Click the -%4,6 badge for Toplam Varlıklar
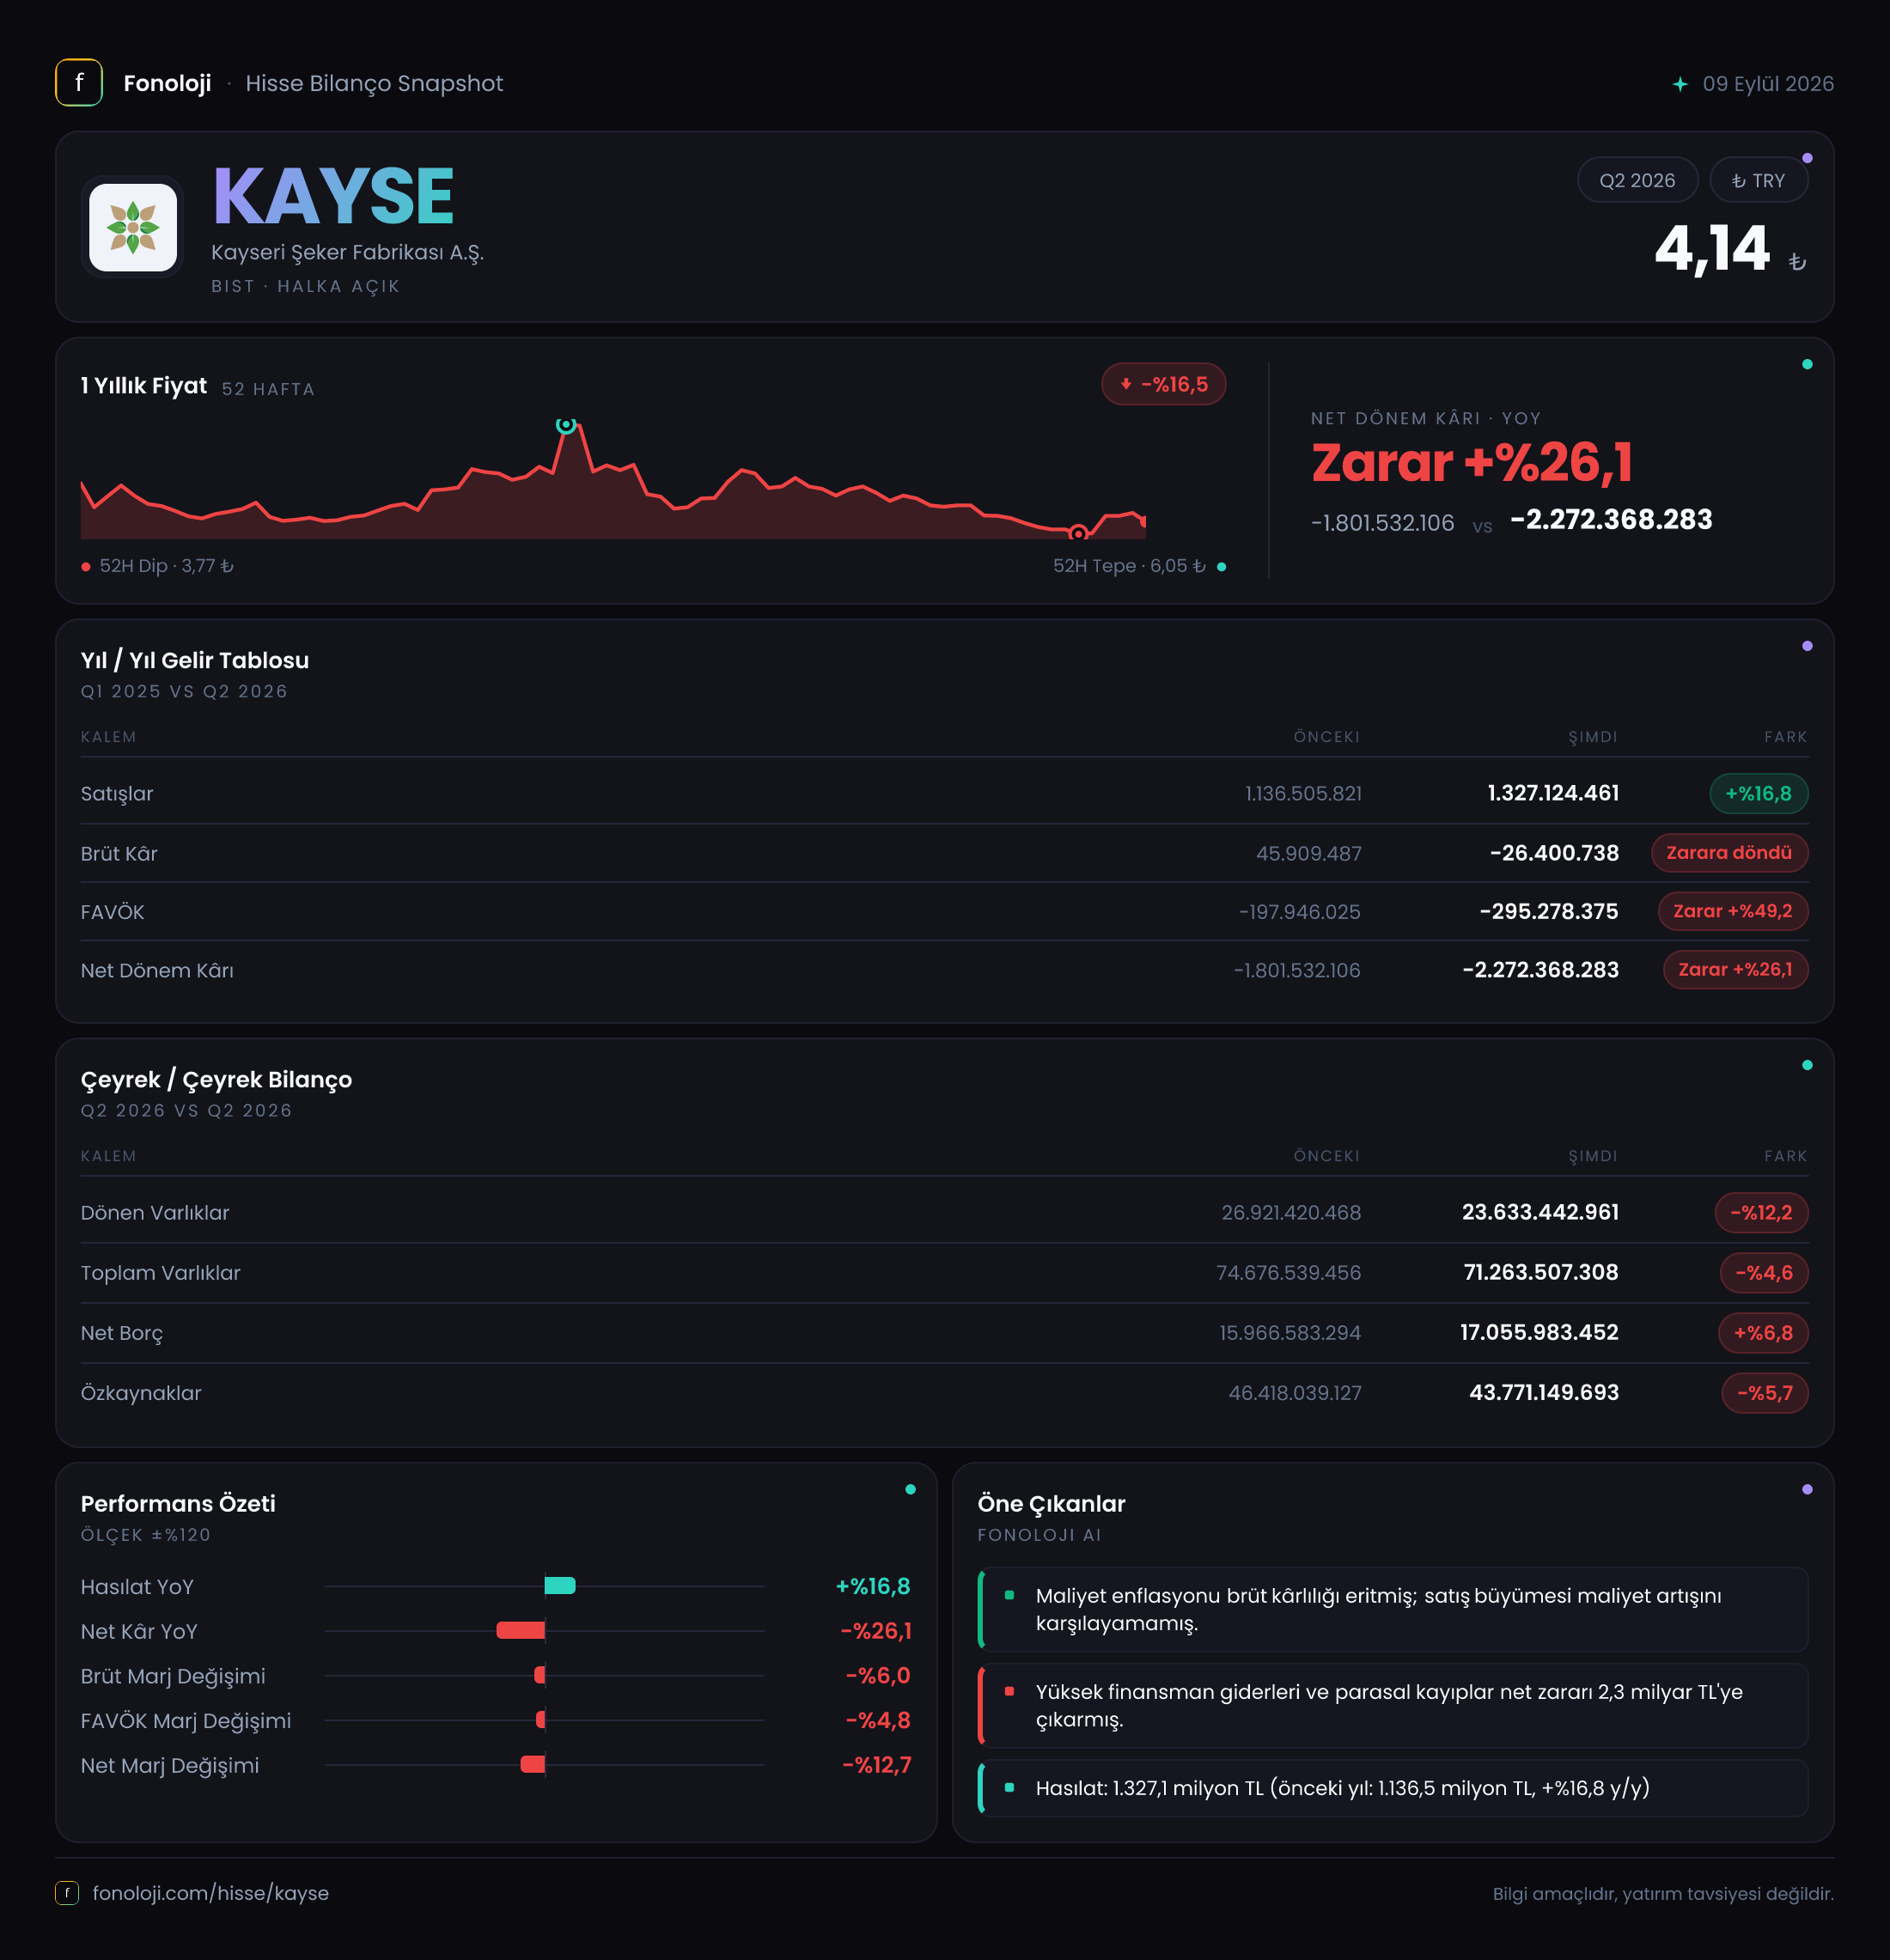Image resolution: width=1890 pixels, height=1960 pixels. [1764, 1273]
